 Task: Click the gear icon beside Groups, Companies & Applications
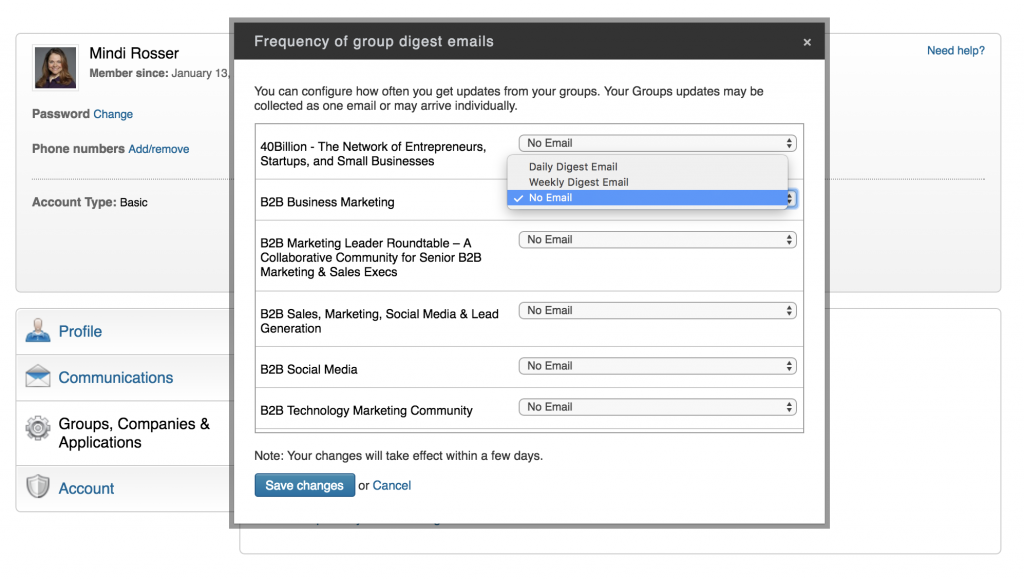(x=38, y=425)
